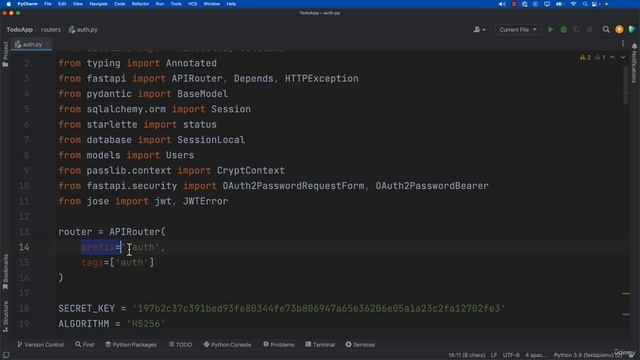Image resolution: width=640 pixels, height=360 pixels.
Task: Click the Stop process square icon
Action: click(x=589, y=29)
